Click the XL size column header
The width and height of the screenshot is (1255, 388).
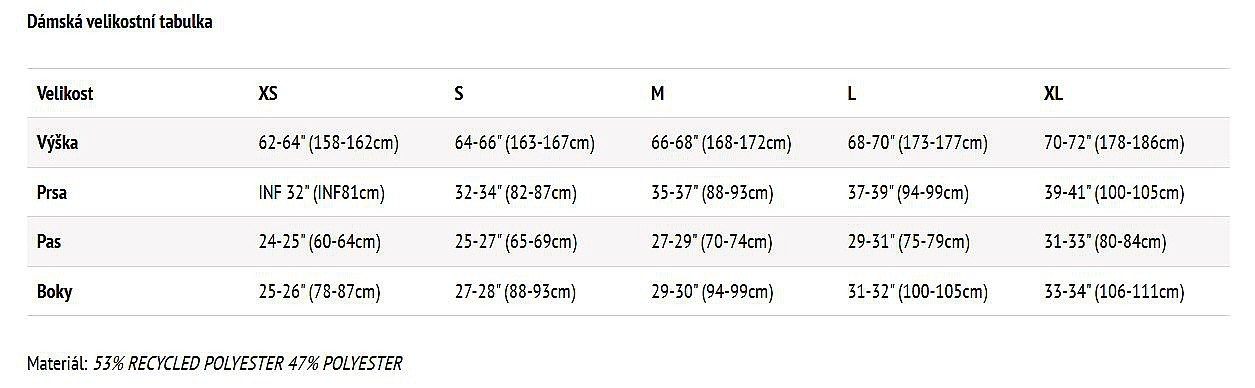pos(1053,93)
